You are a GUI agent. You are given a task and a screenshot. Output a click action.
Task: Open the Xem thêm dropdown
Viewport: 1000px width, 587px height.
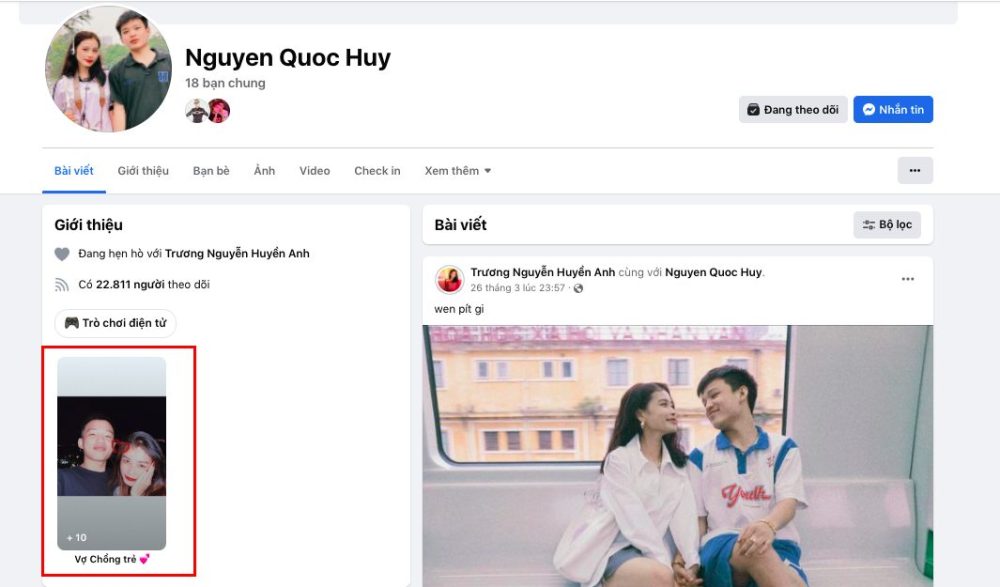[x=458, y=170]
